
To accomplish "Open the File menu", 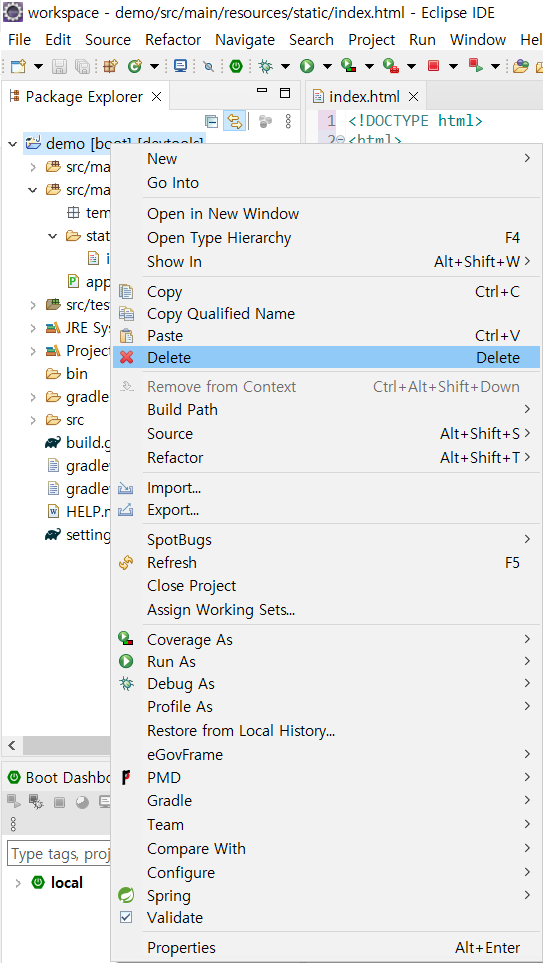I will [20, 40].
